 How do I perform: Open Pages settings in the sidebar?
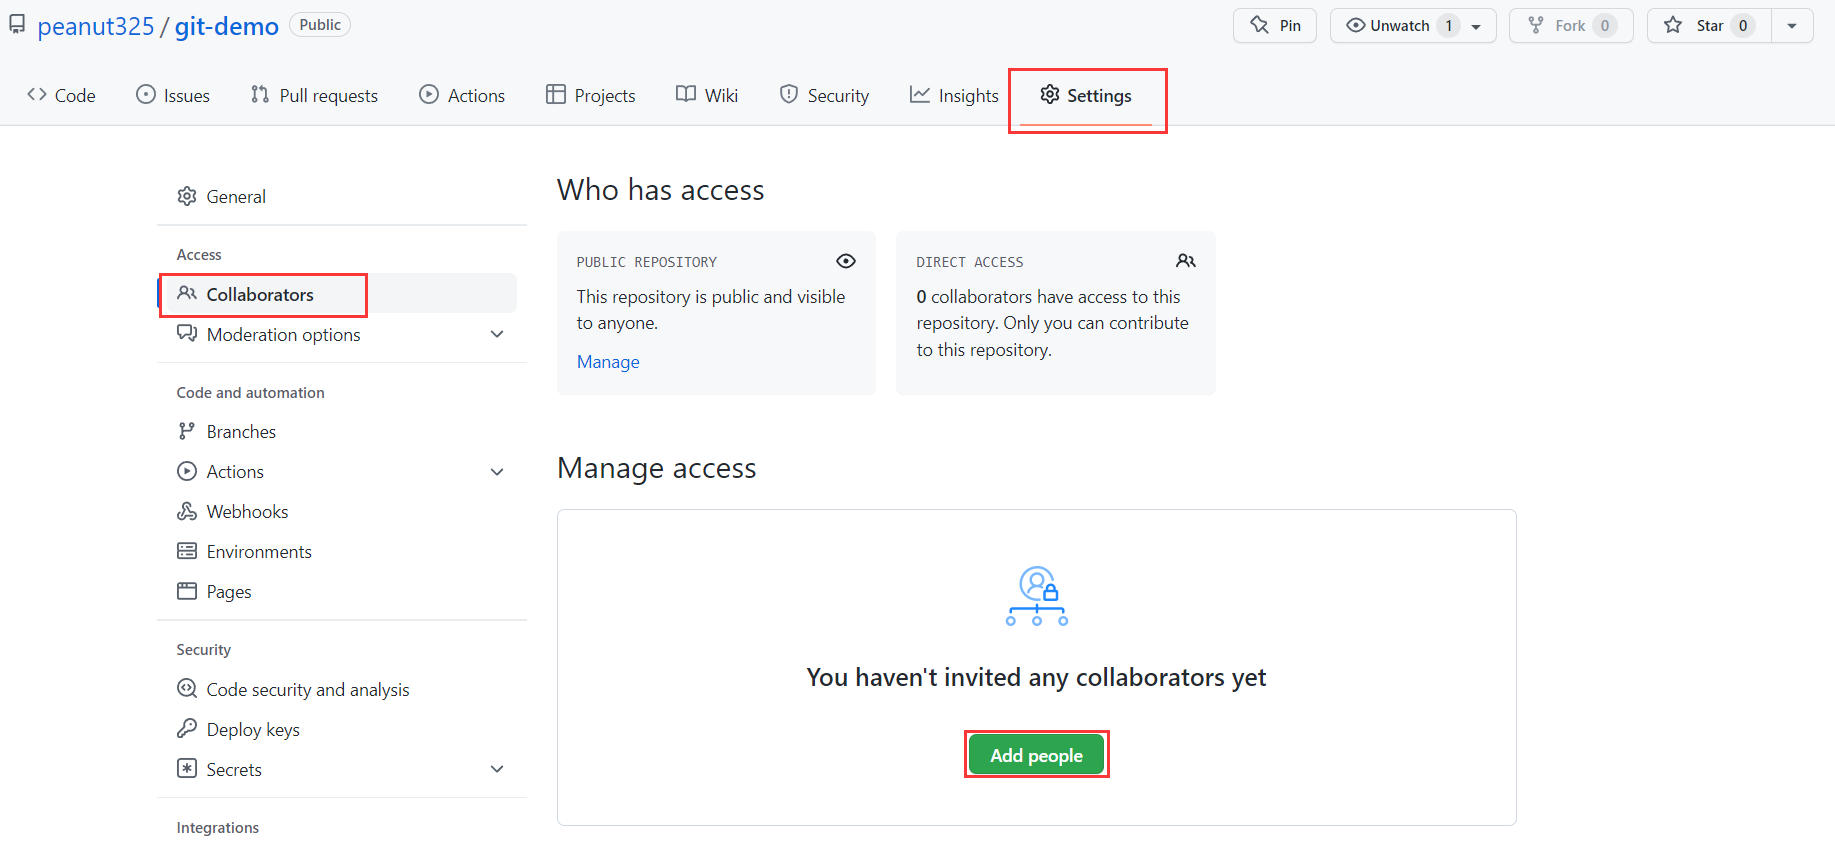(x=337, y=591)
